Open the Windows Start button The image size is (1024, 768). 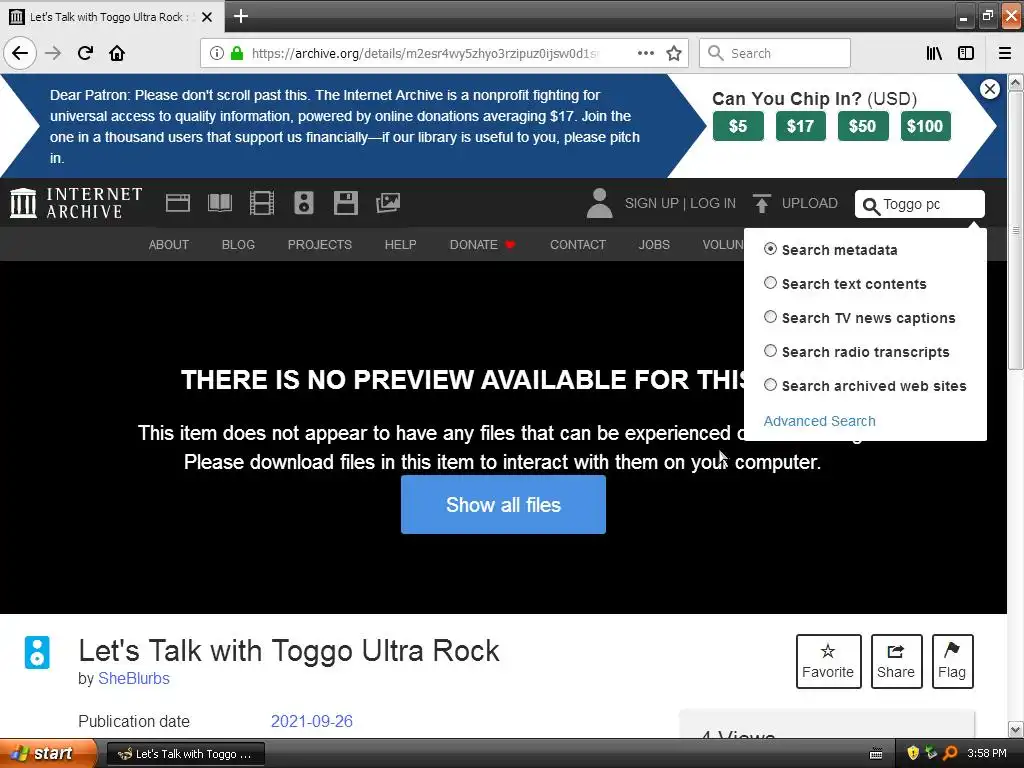point(47,754)
